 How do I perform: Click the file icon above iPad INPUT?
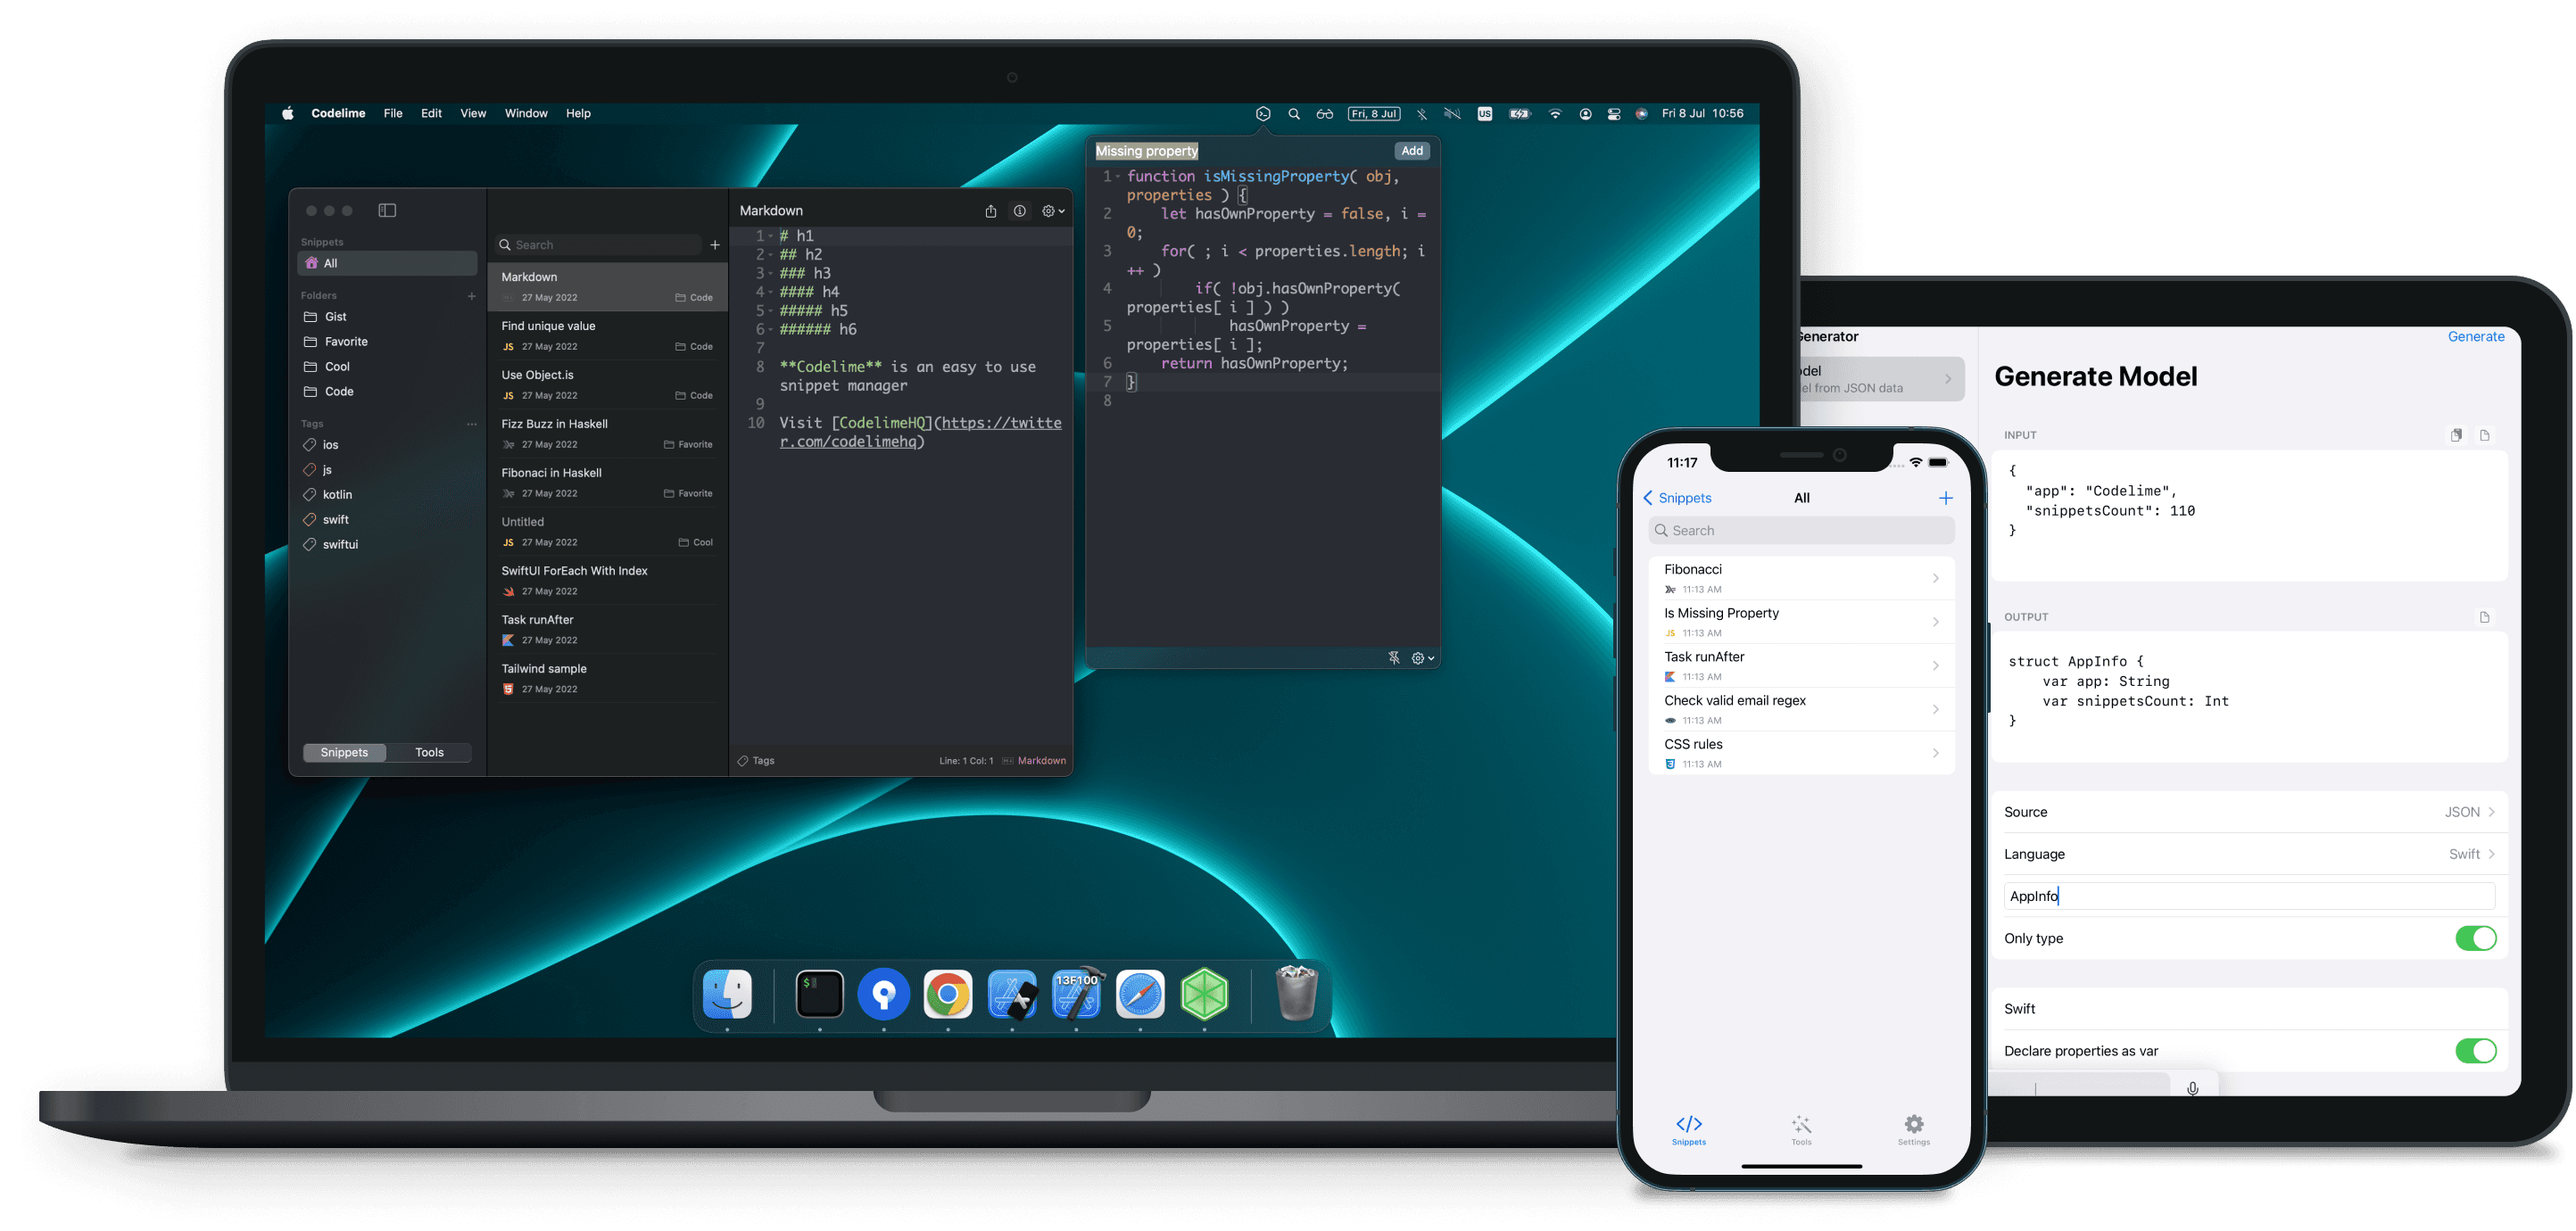click(2485, 435)
